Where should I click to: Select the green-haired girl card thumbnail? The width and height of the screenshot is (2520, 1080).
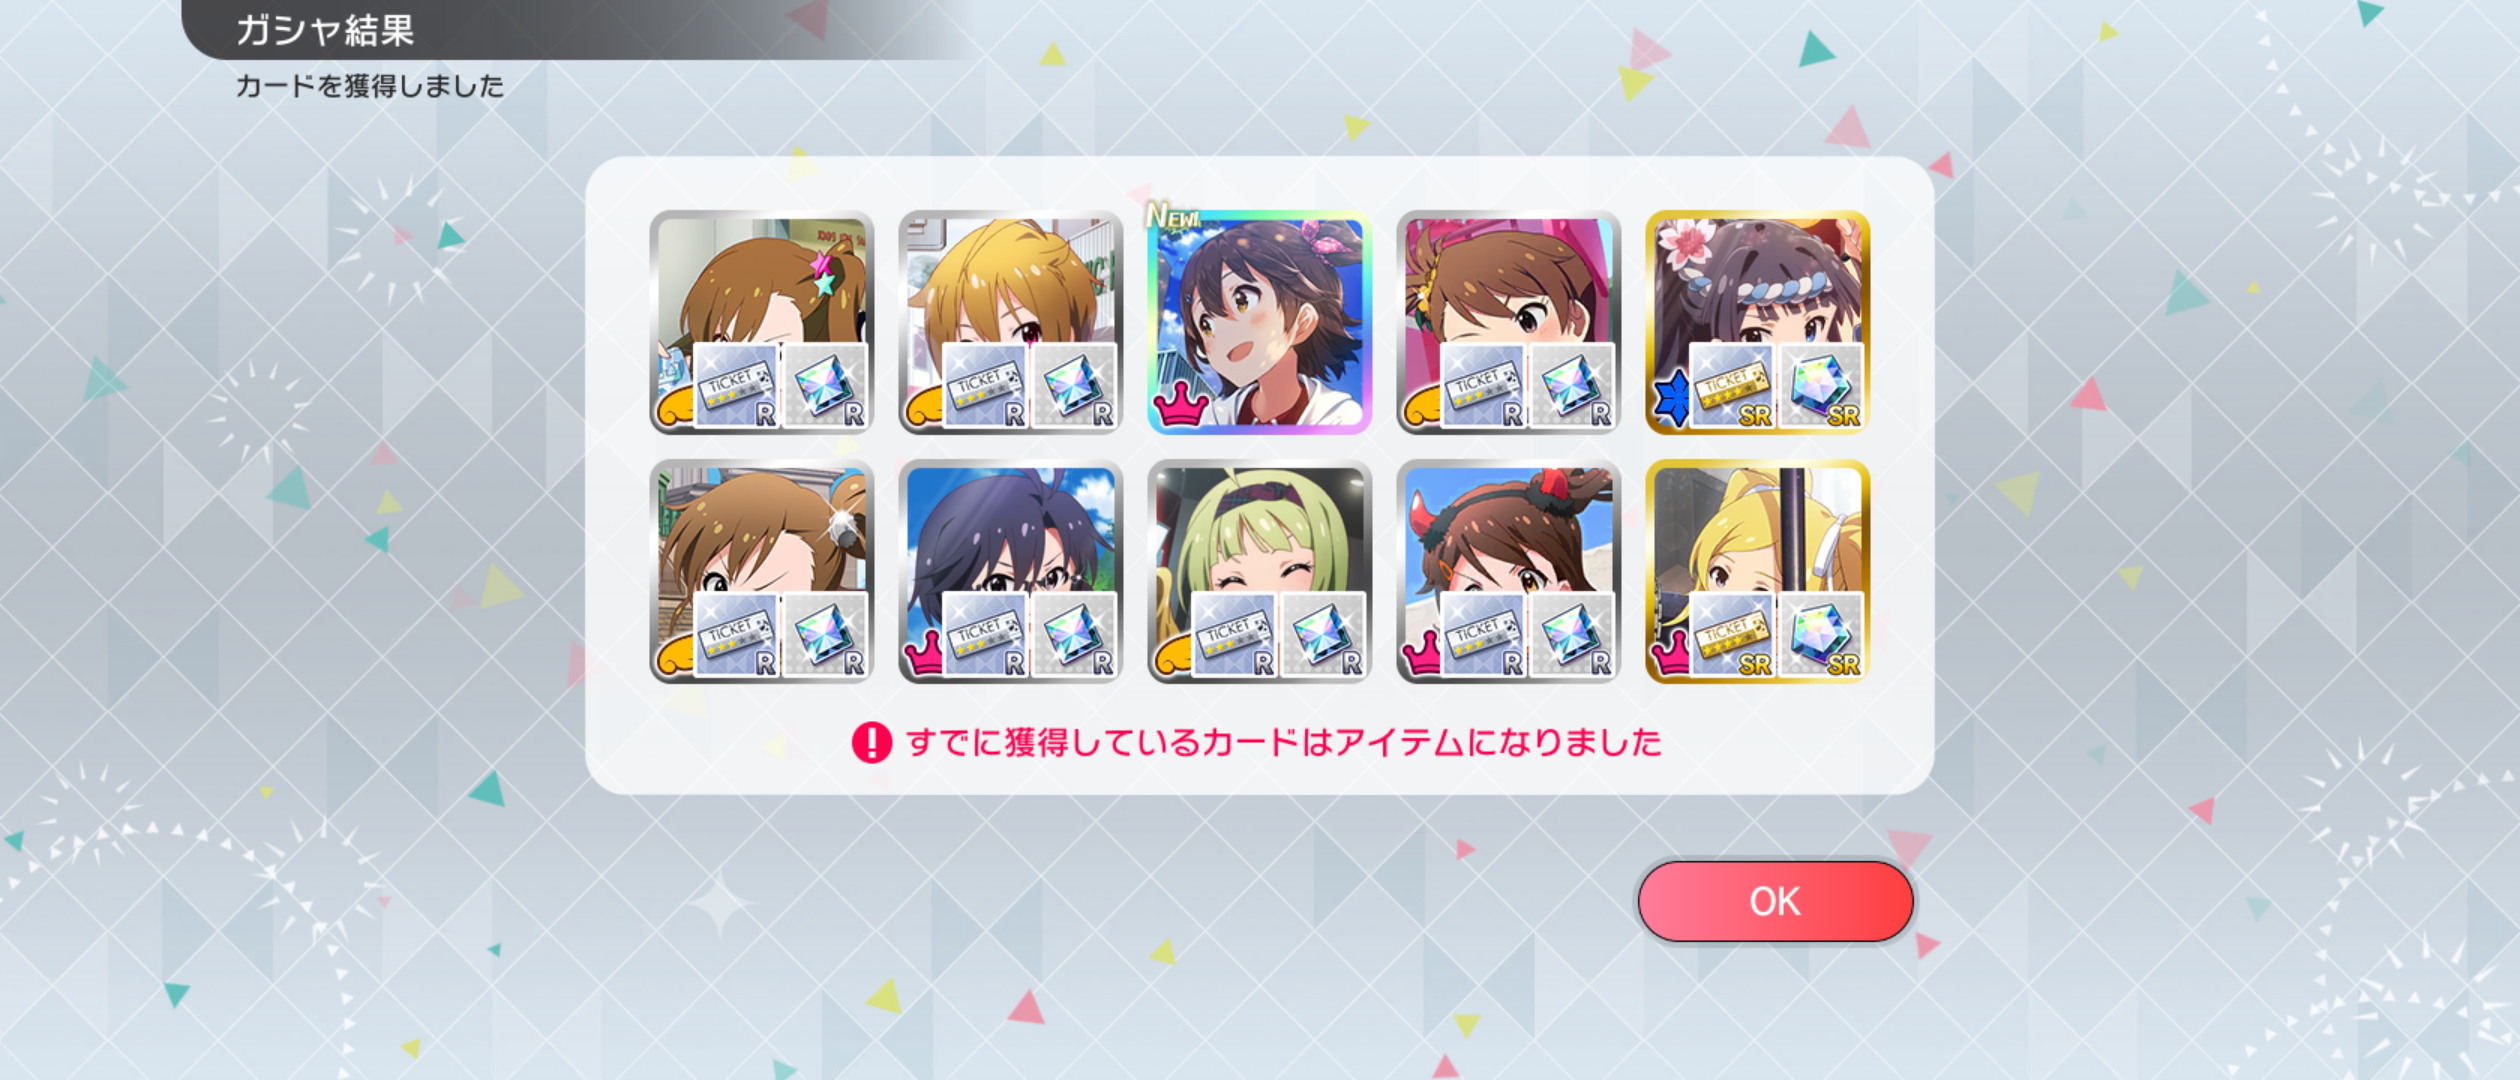click(x=1260, y=571)
